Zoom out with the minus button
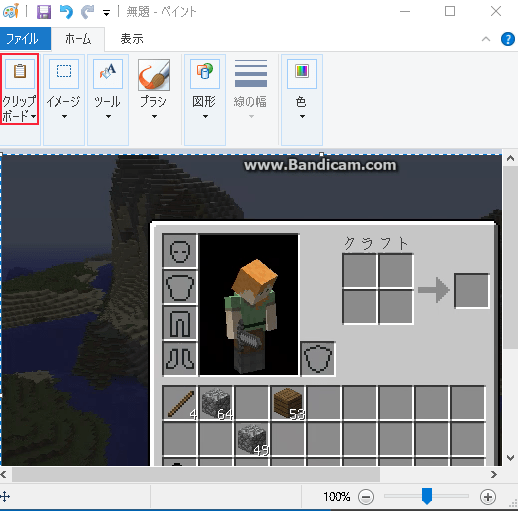 click(366, 497)
